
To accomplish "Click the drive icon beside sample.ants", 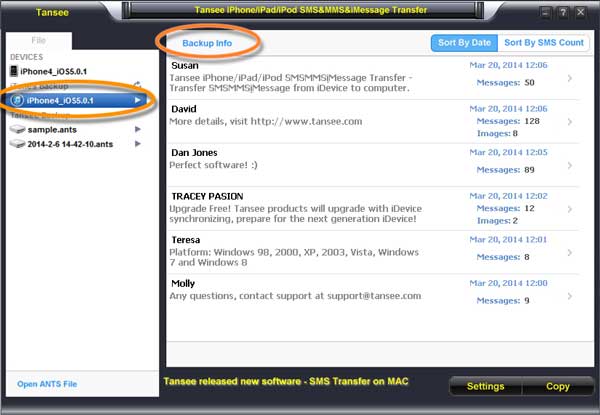I will tap(18, 129).
